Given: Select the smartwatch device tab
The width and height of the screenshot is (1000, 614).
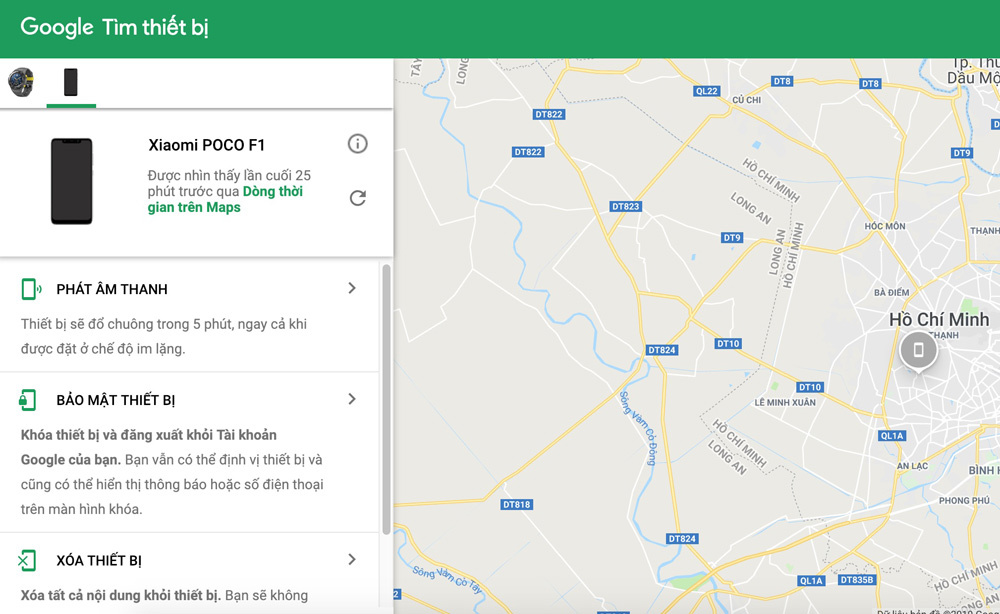Looking at the screenshot, I should [21, 82].
